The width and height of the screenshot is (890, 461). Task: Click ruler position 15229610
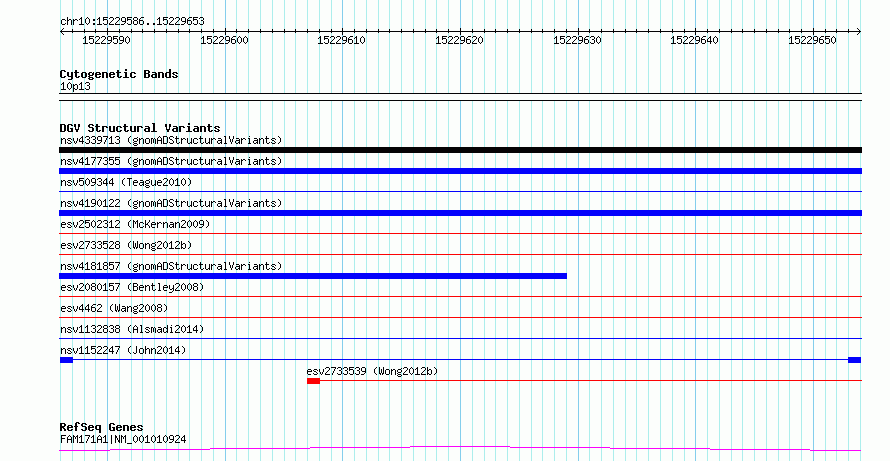pos(341,40)
